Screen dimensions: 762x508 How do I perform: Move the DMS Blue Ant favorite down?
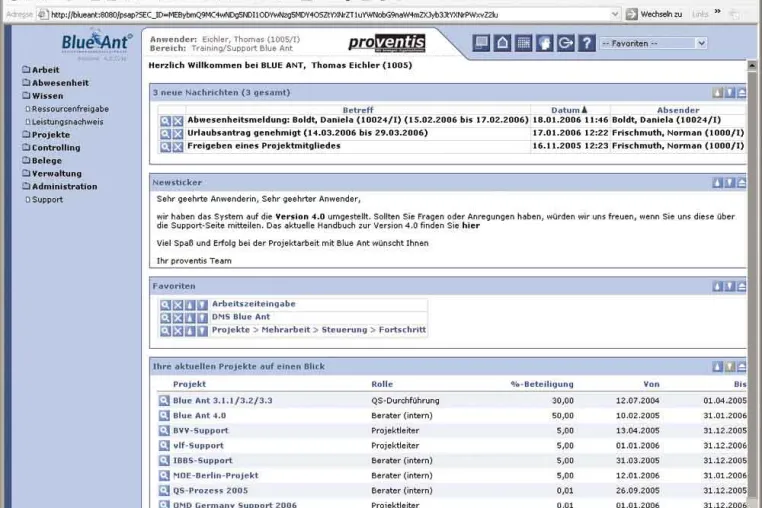point(202,318)
